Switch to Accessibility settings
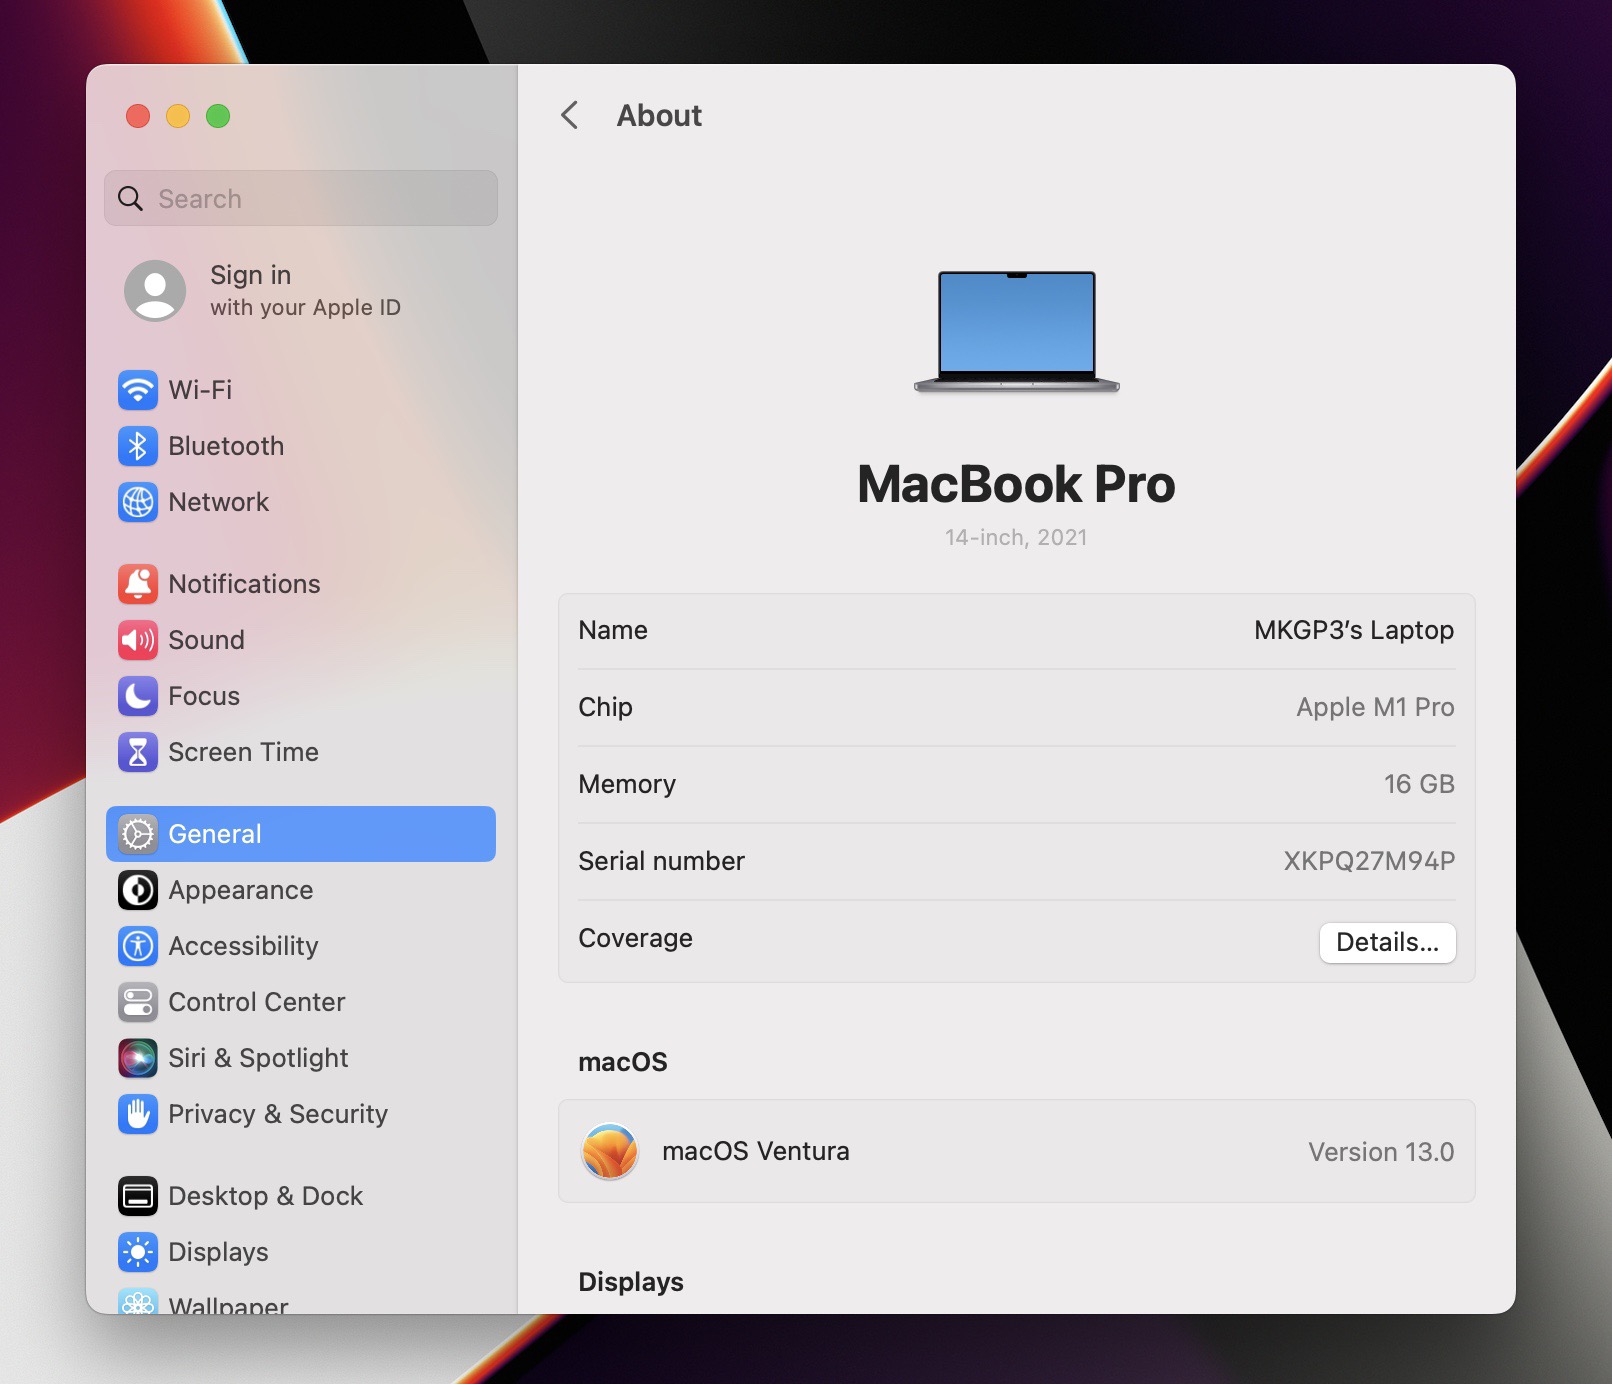Viewport: 1612px width, 1384px height. [x=243, y=946]
